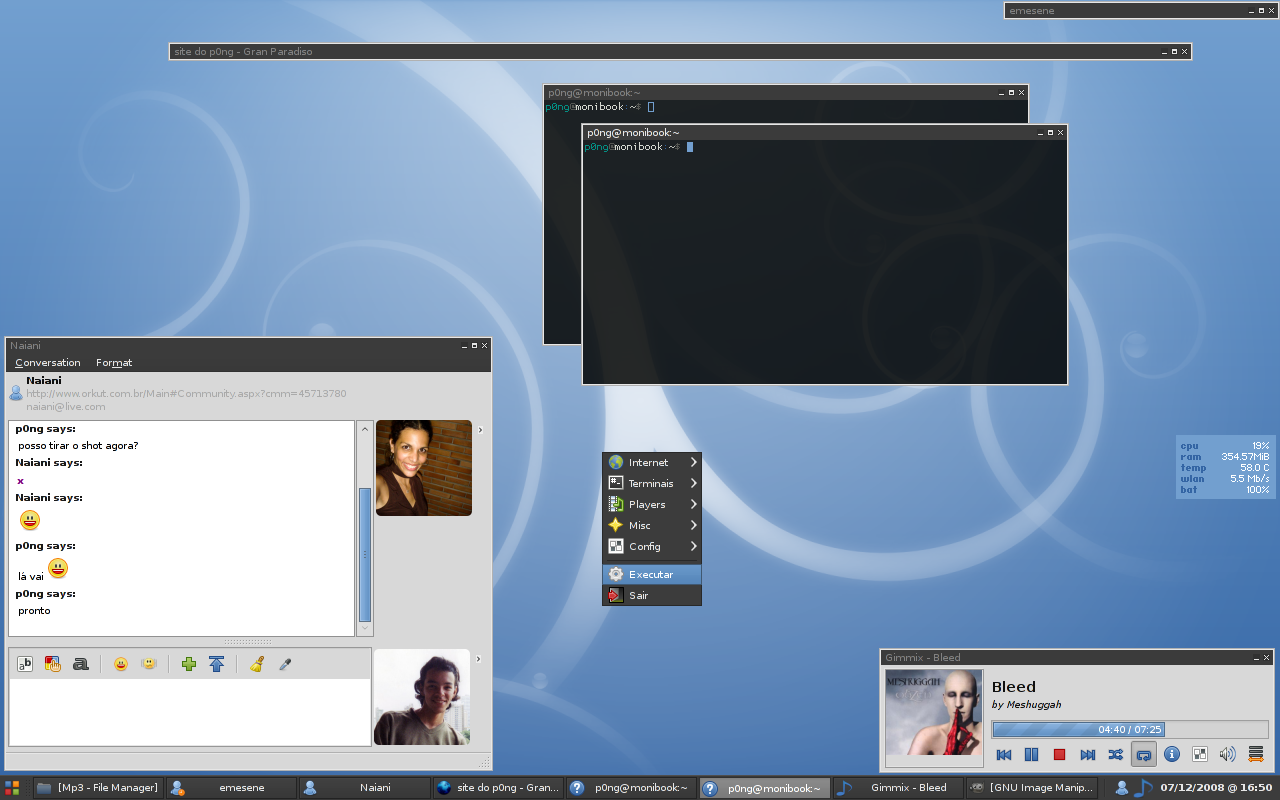
Task: Click the color dropper icon in chat toolbar
Action: (x=285, y=664)
